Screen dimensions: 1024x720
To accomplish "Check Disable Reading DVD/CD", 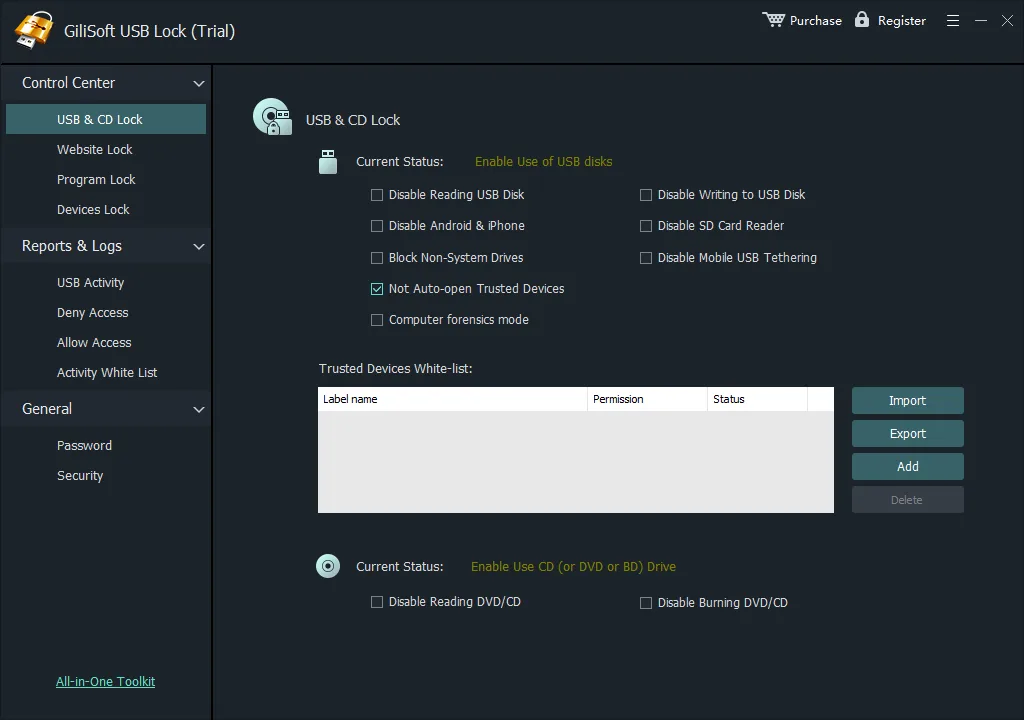I will pyautogui.click(x=377, y=602).
